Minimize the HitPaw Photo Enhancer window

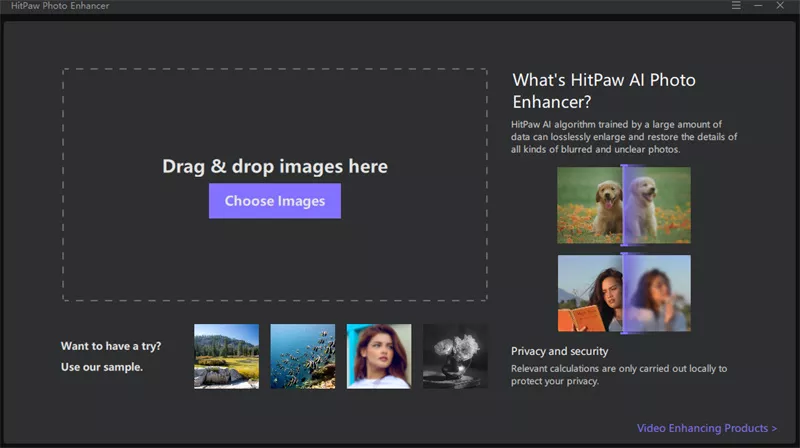click(758, 6)
